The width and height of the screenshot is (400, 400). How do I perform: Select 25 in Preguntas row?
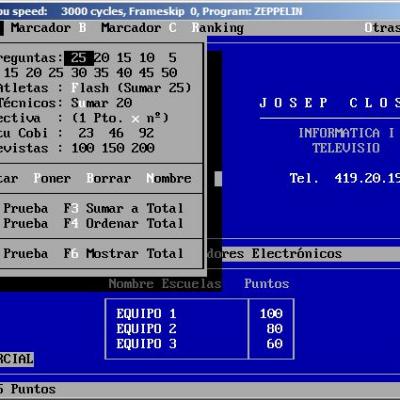click(x=79, y=58)
